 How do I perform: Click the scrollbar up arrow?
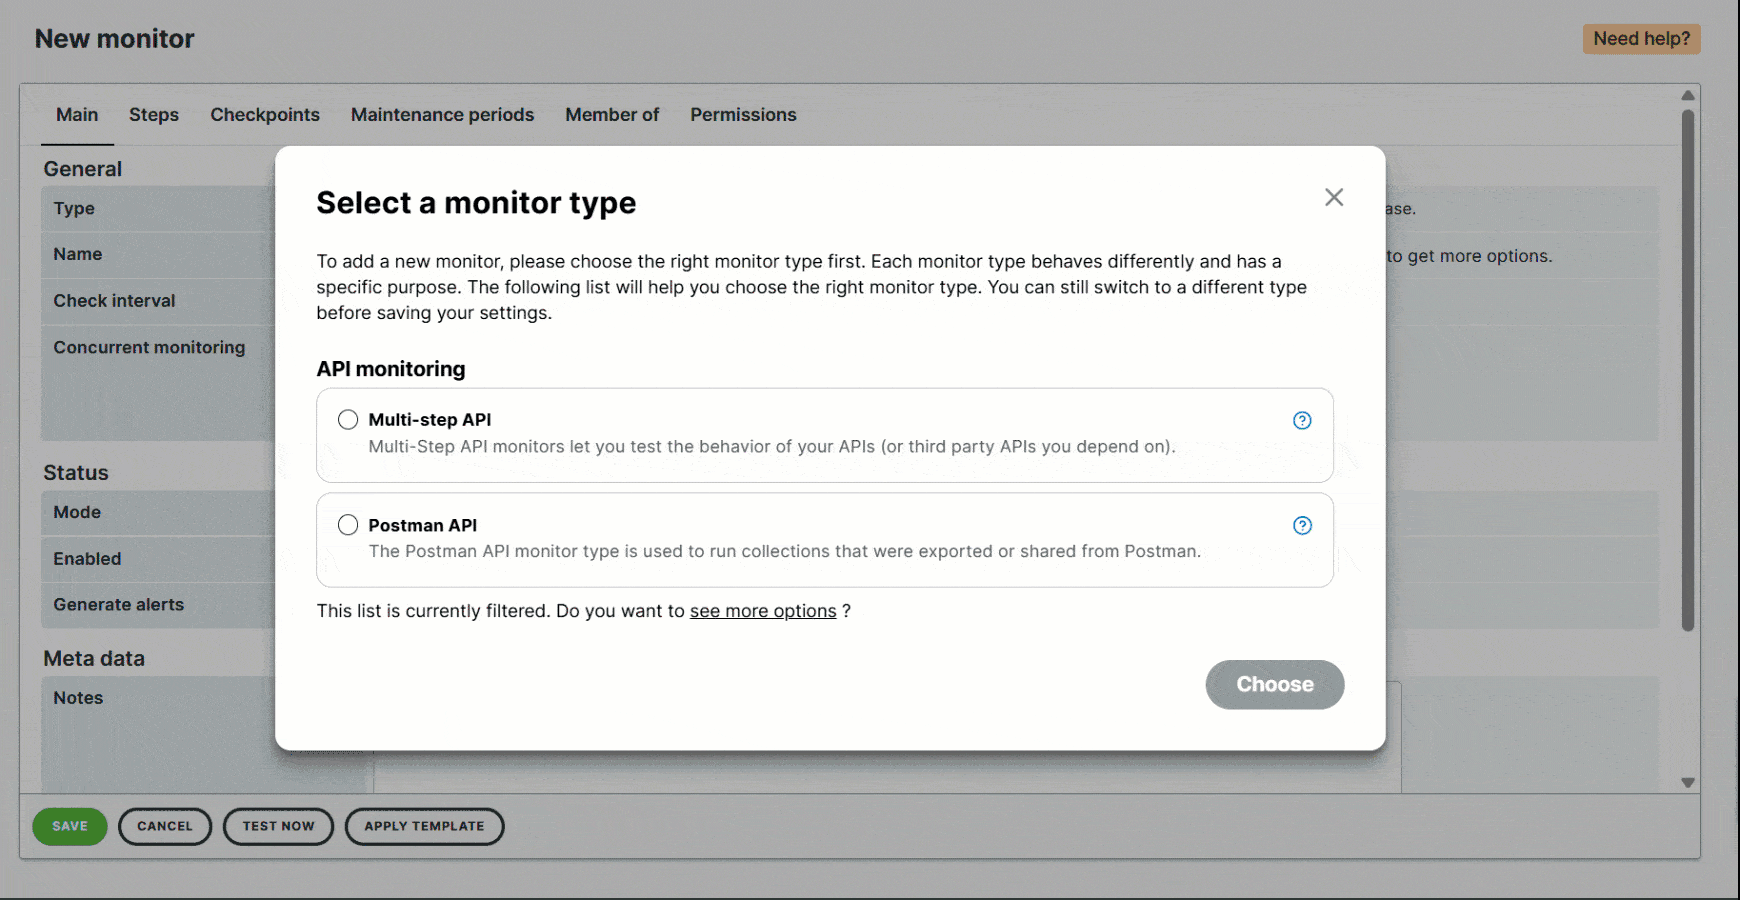(1687, 93)
